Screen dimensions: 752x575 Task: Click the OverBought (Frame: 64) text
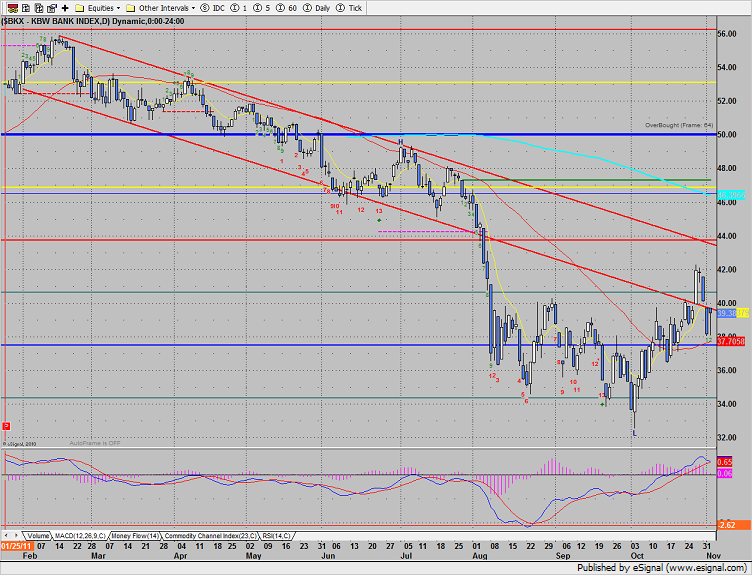pos(679,125)
